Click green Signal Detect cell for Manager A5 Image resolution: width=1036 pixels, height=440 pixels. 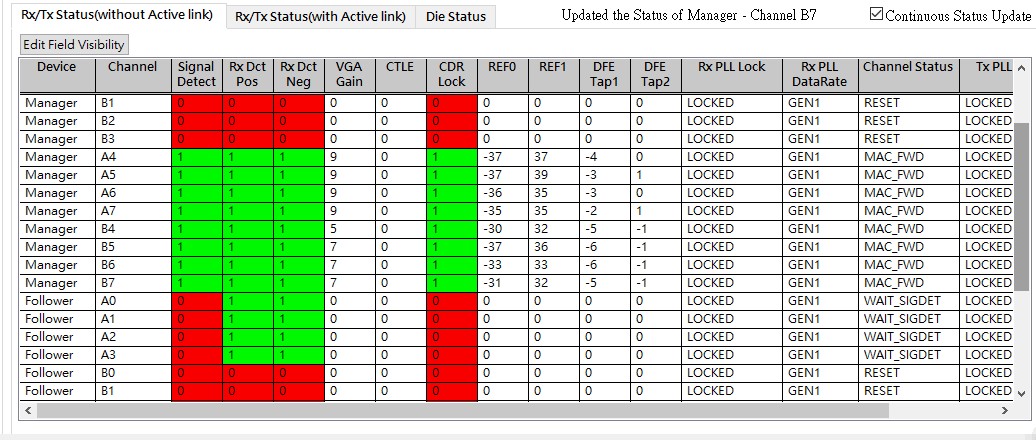point(197,175)
